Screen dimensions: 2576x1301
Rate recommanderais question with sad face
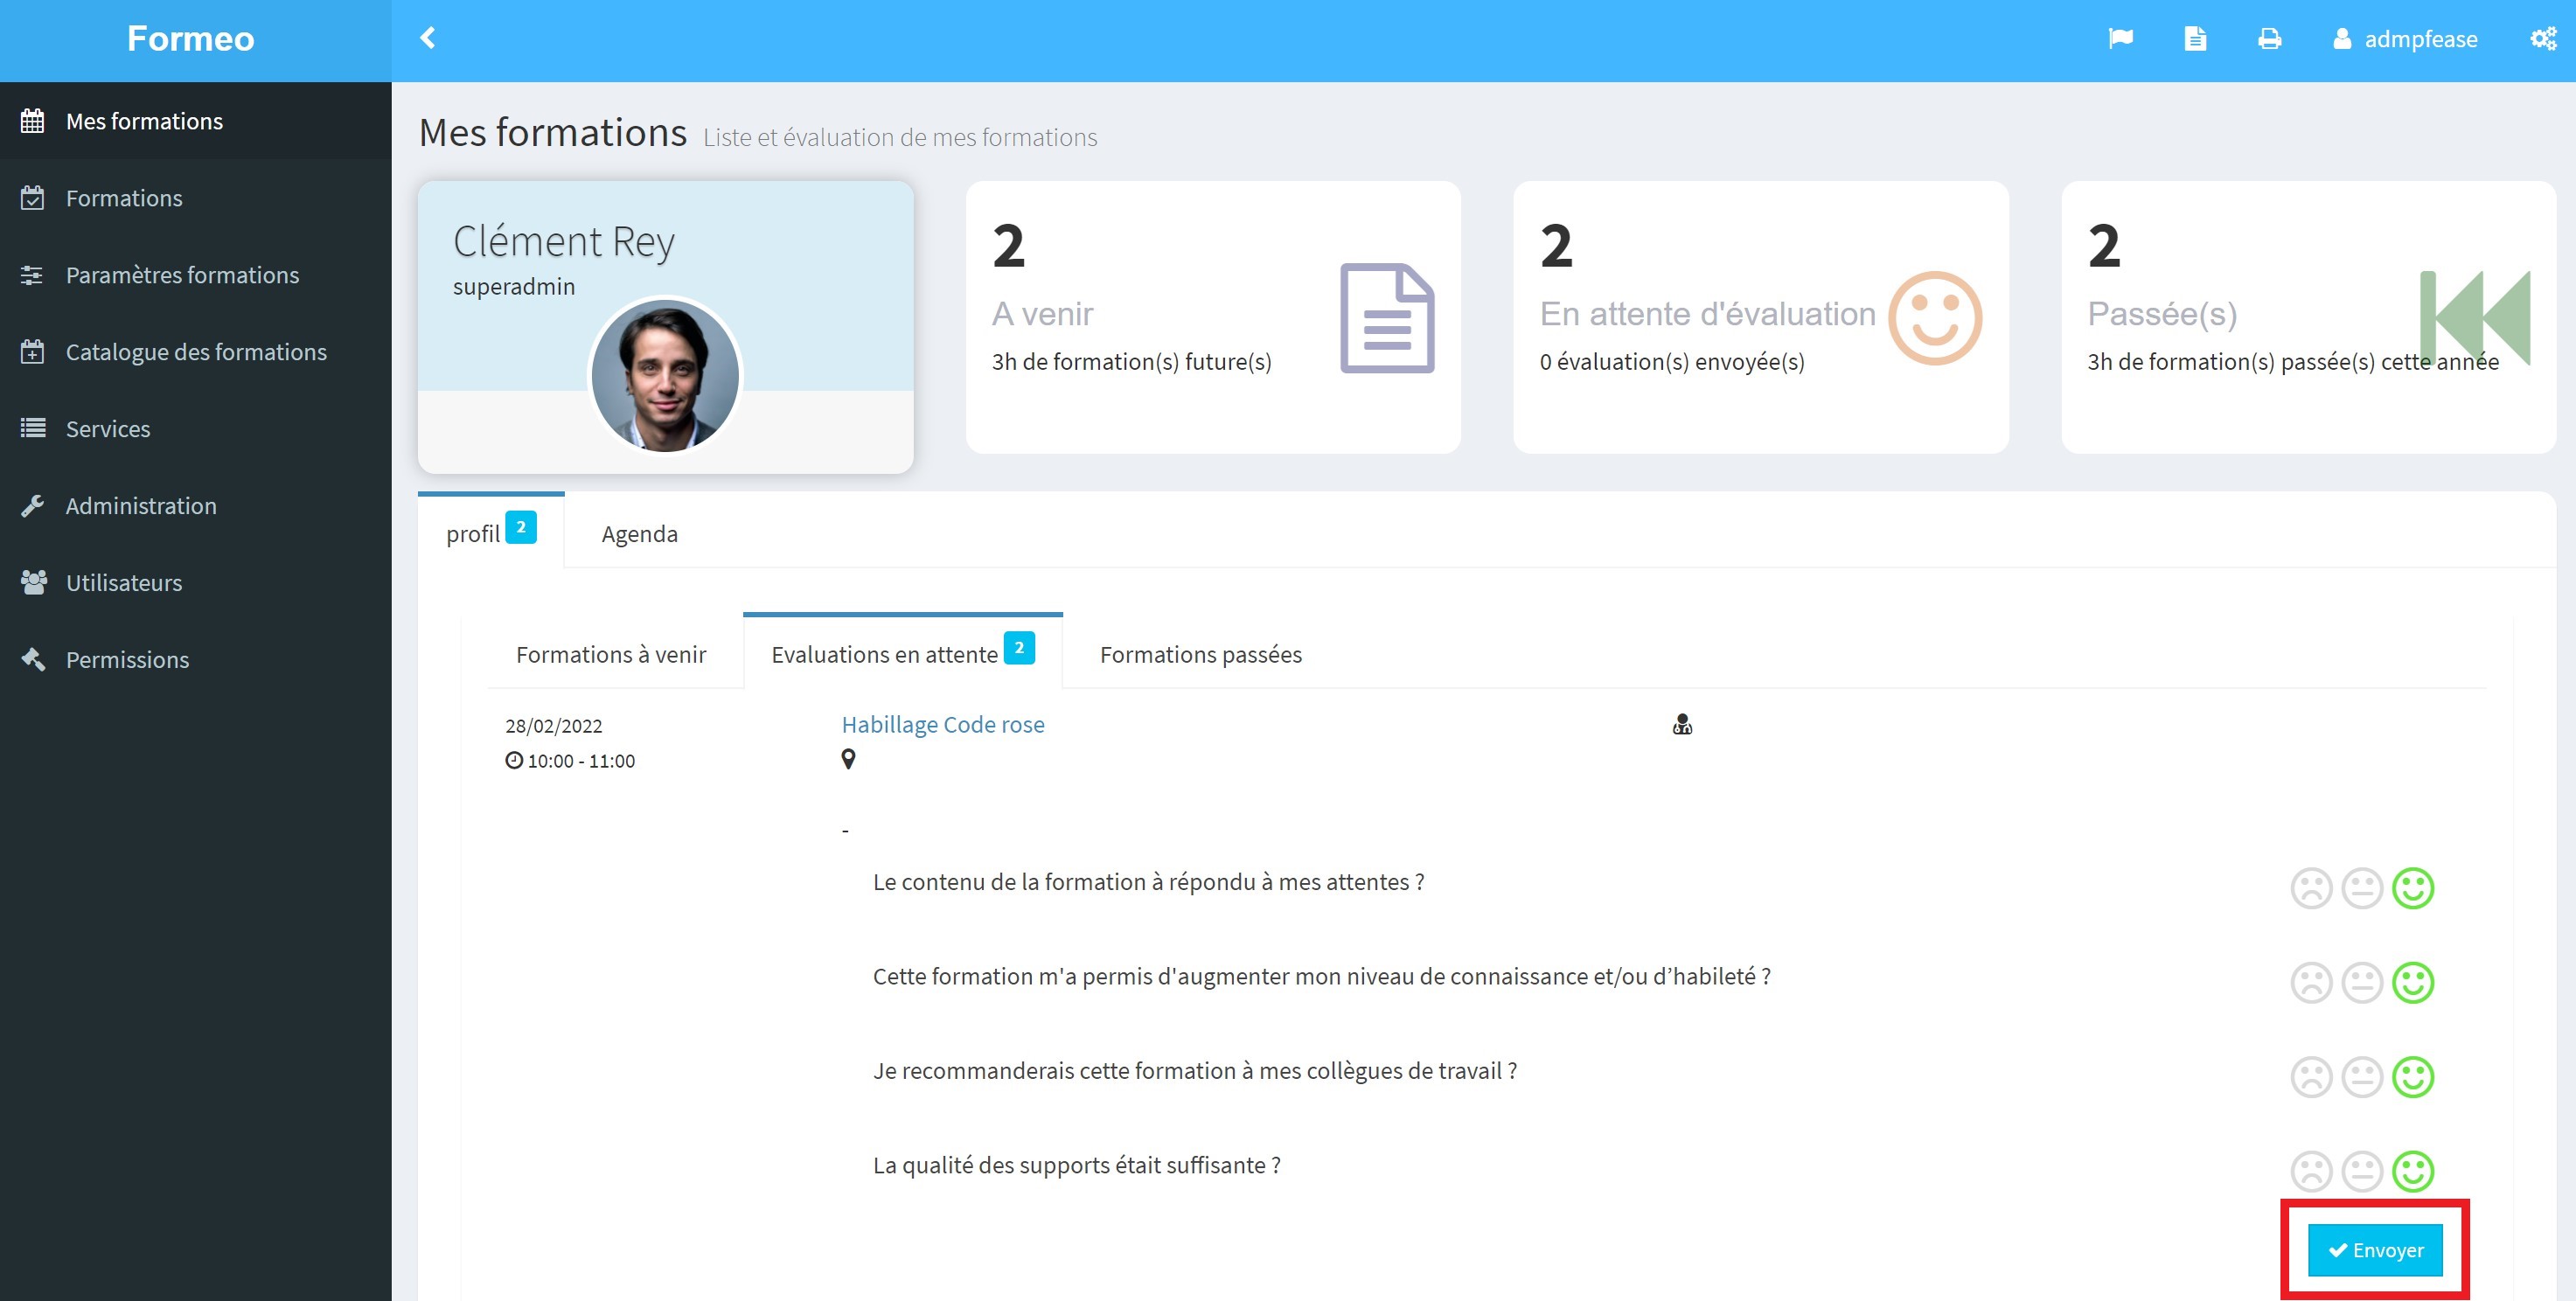[2311, 1077]
